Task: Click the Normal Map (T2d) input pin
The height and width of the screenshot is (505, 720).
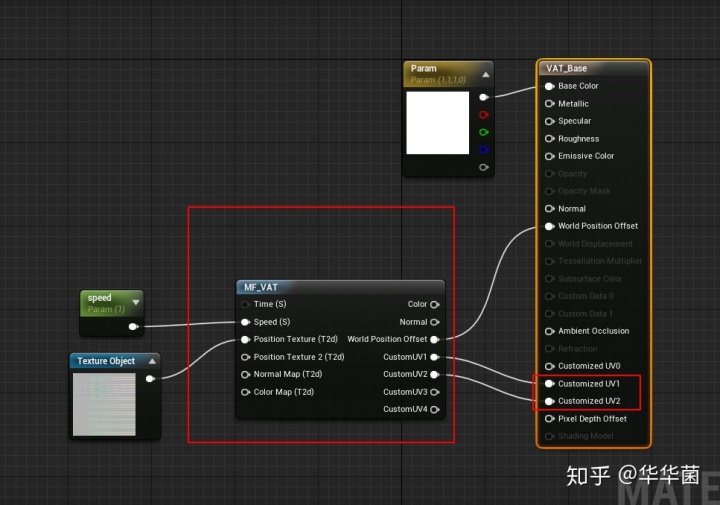Action: (245, 375)
